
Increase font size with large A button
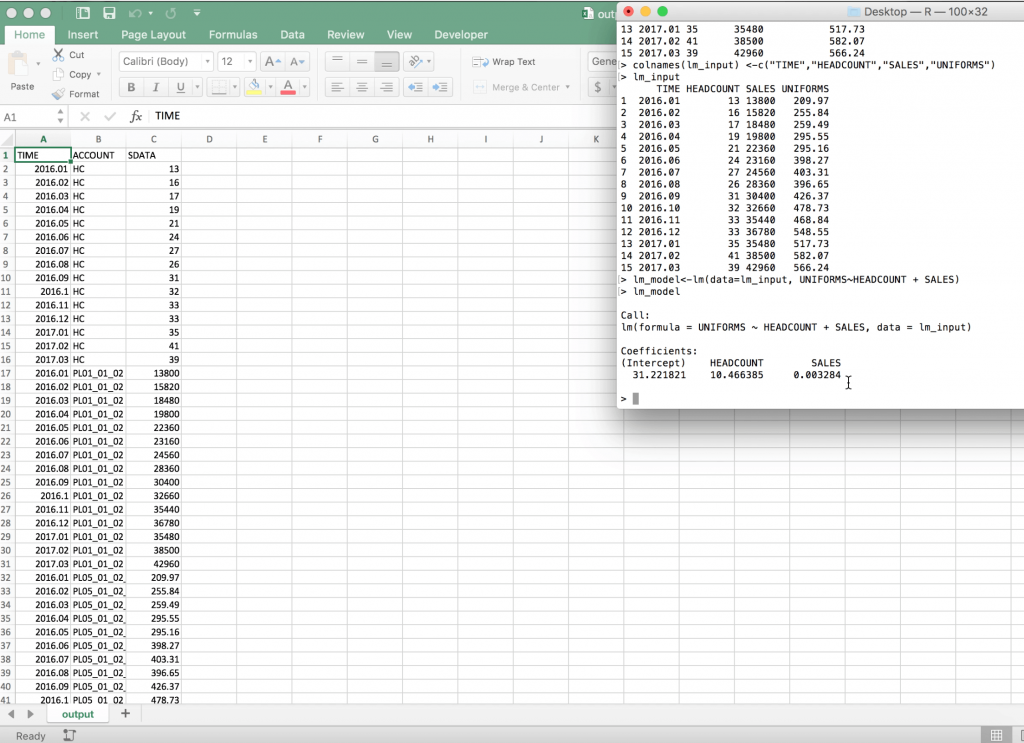point(272,61)
